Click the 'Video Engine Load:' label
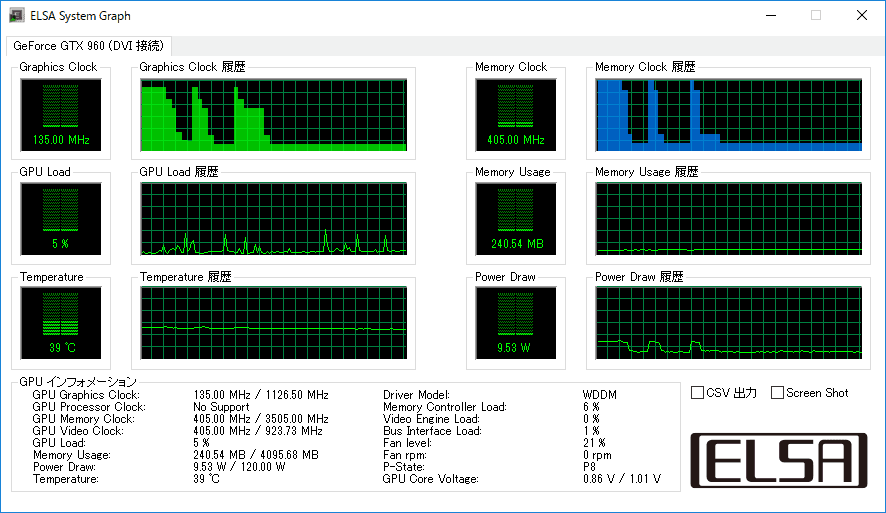Viewport: 886px width, 513px height. 431,419
